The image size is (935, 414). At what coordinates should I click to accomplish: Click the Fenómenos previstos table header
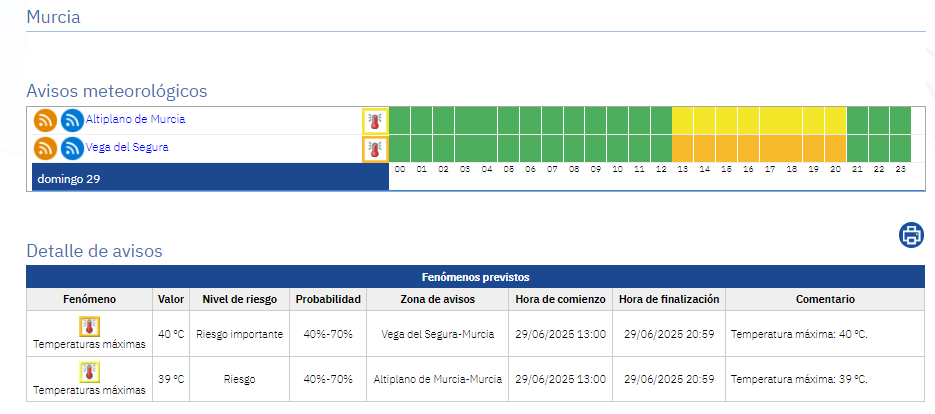[475, 276]
